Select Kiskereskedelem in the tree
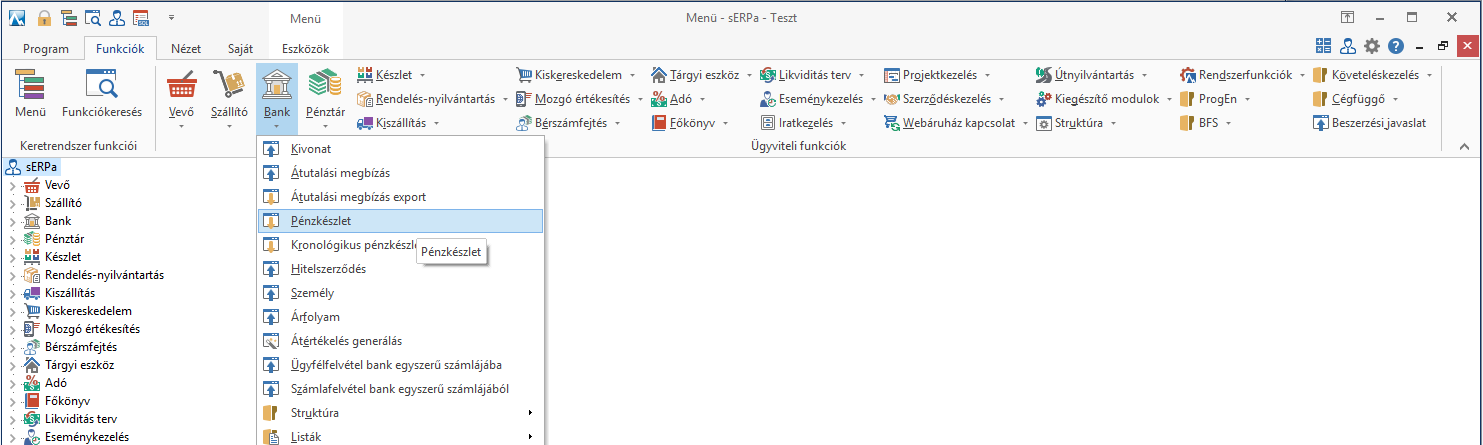Screen dimensions: 1483x445 88,311
